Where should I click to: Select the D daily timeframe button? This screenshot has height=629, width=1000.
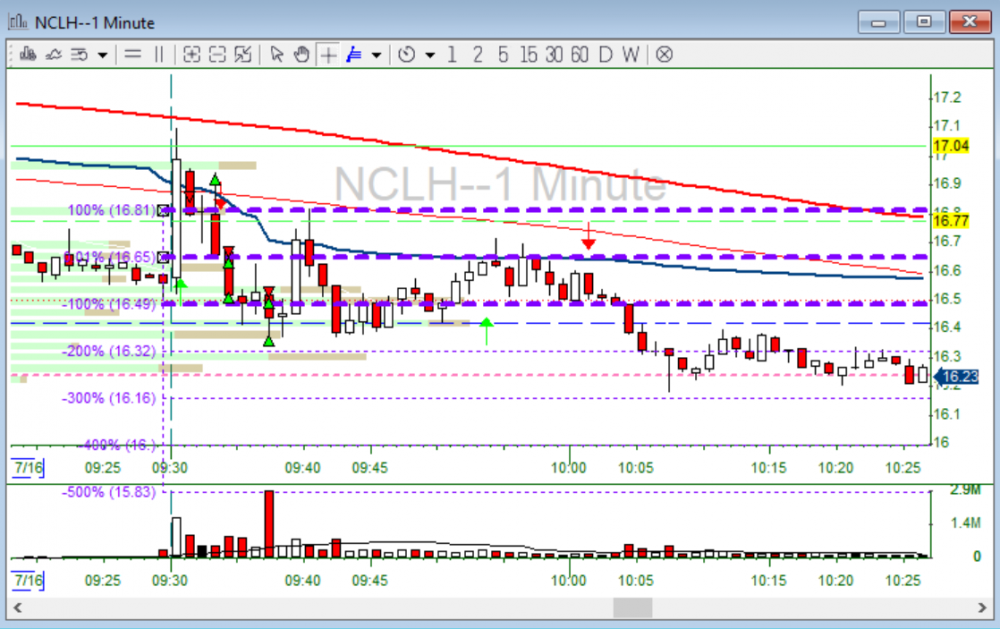click(x=605, y=54)
